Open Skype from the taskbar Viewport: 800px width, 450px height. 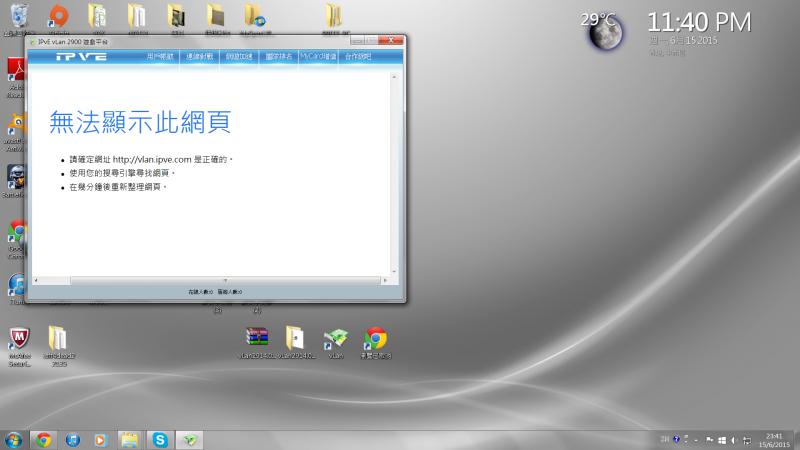coord(160,440)
